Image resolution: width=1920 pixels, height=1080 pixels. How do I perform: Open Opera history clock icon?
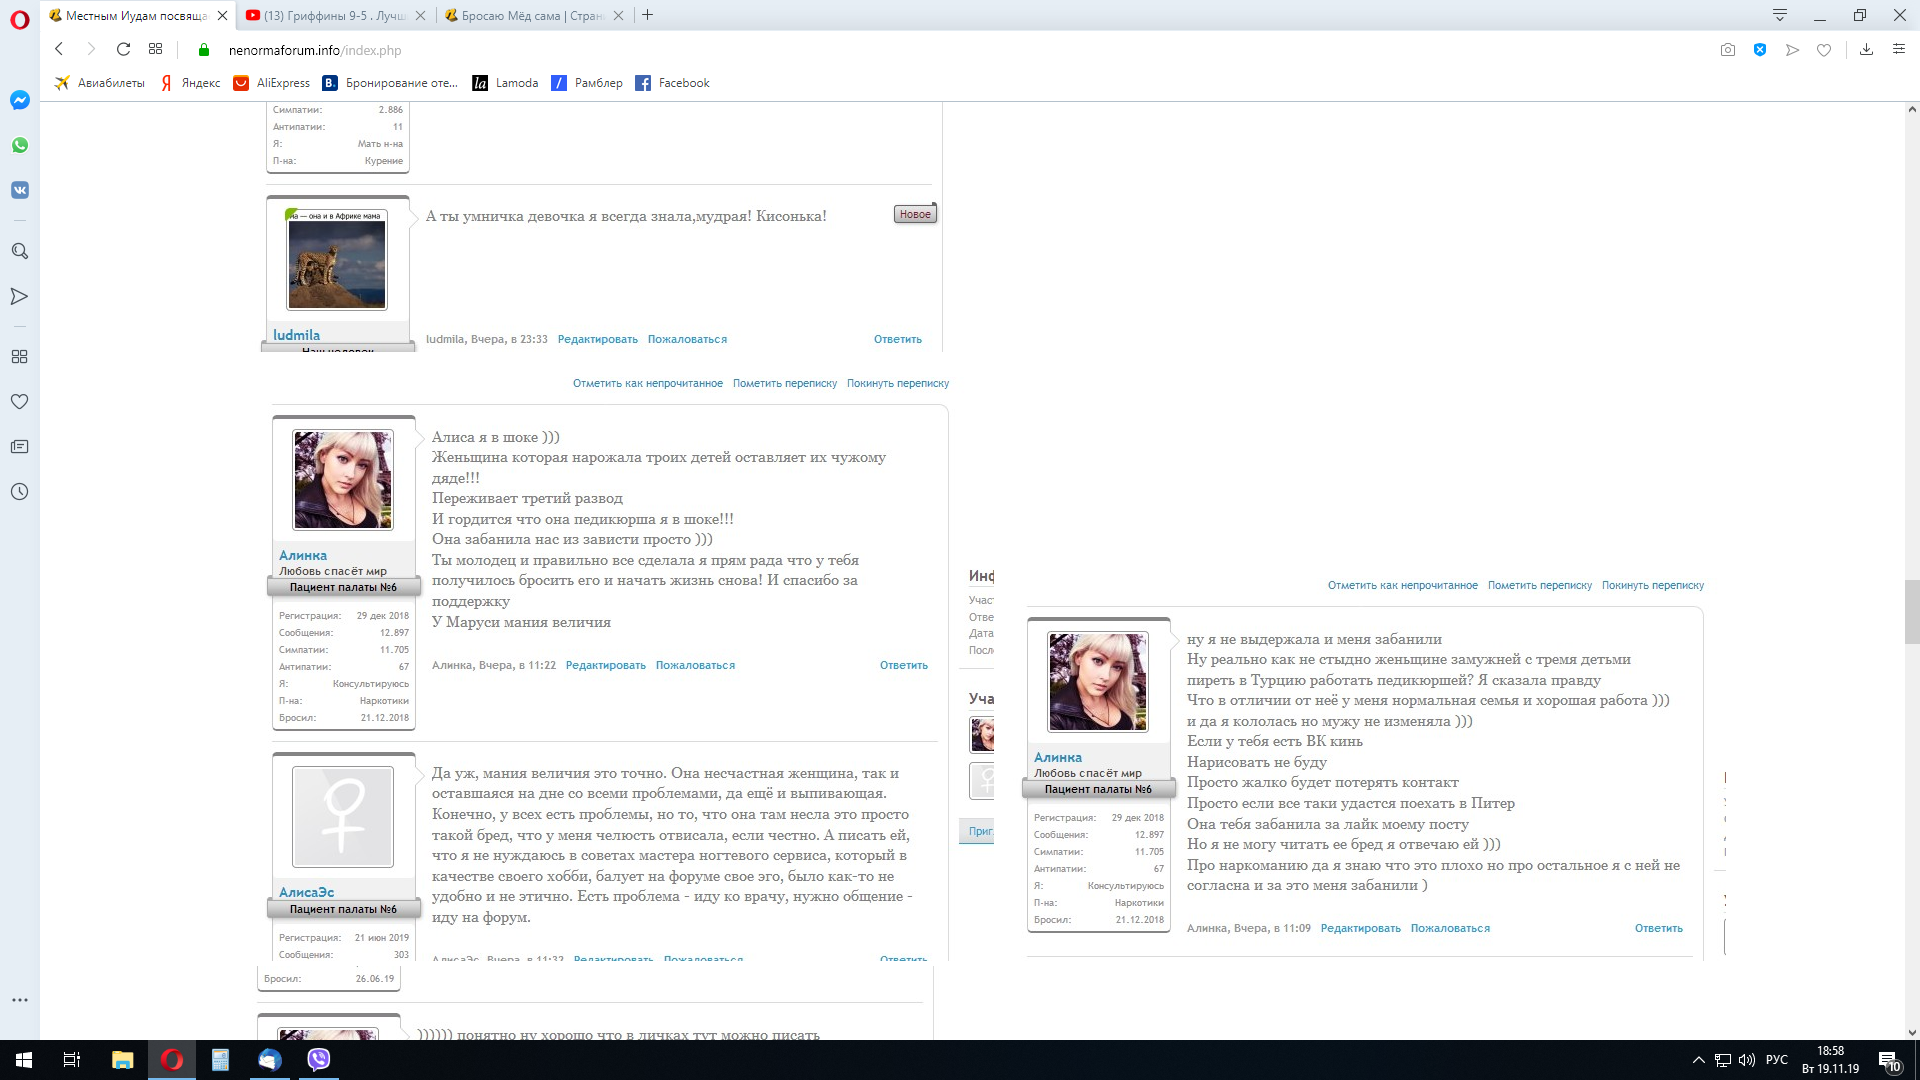(19, 491)
